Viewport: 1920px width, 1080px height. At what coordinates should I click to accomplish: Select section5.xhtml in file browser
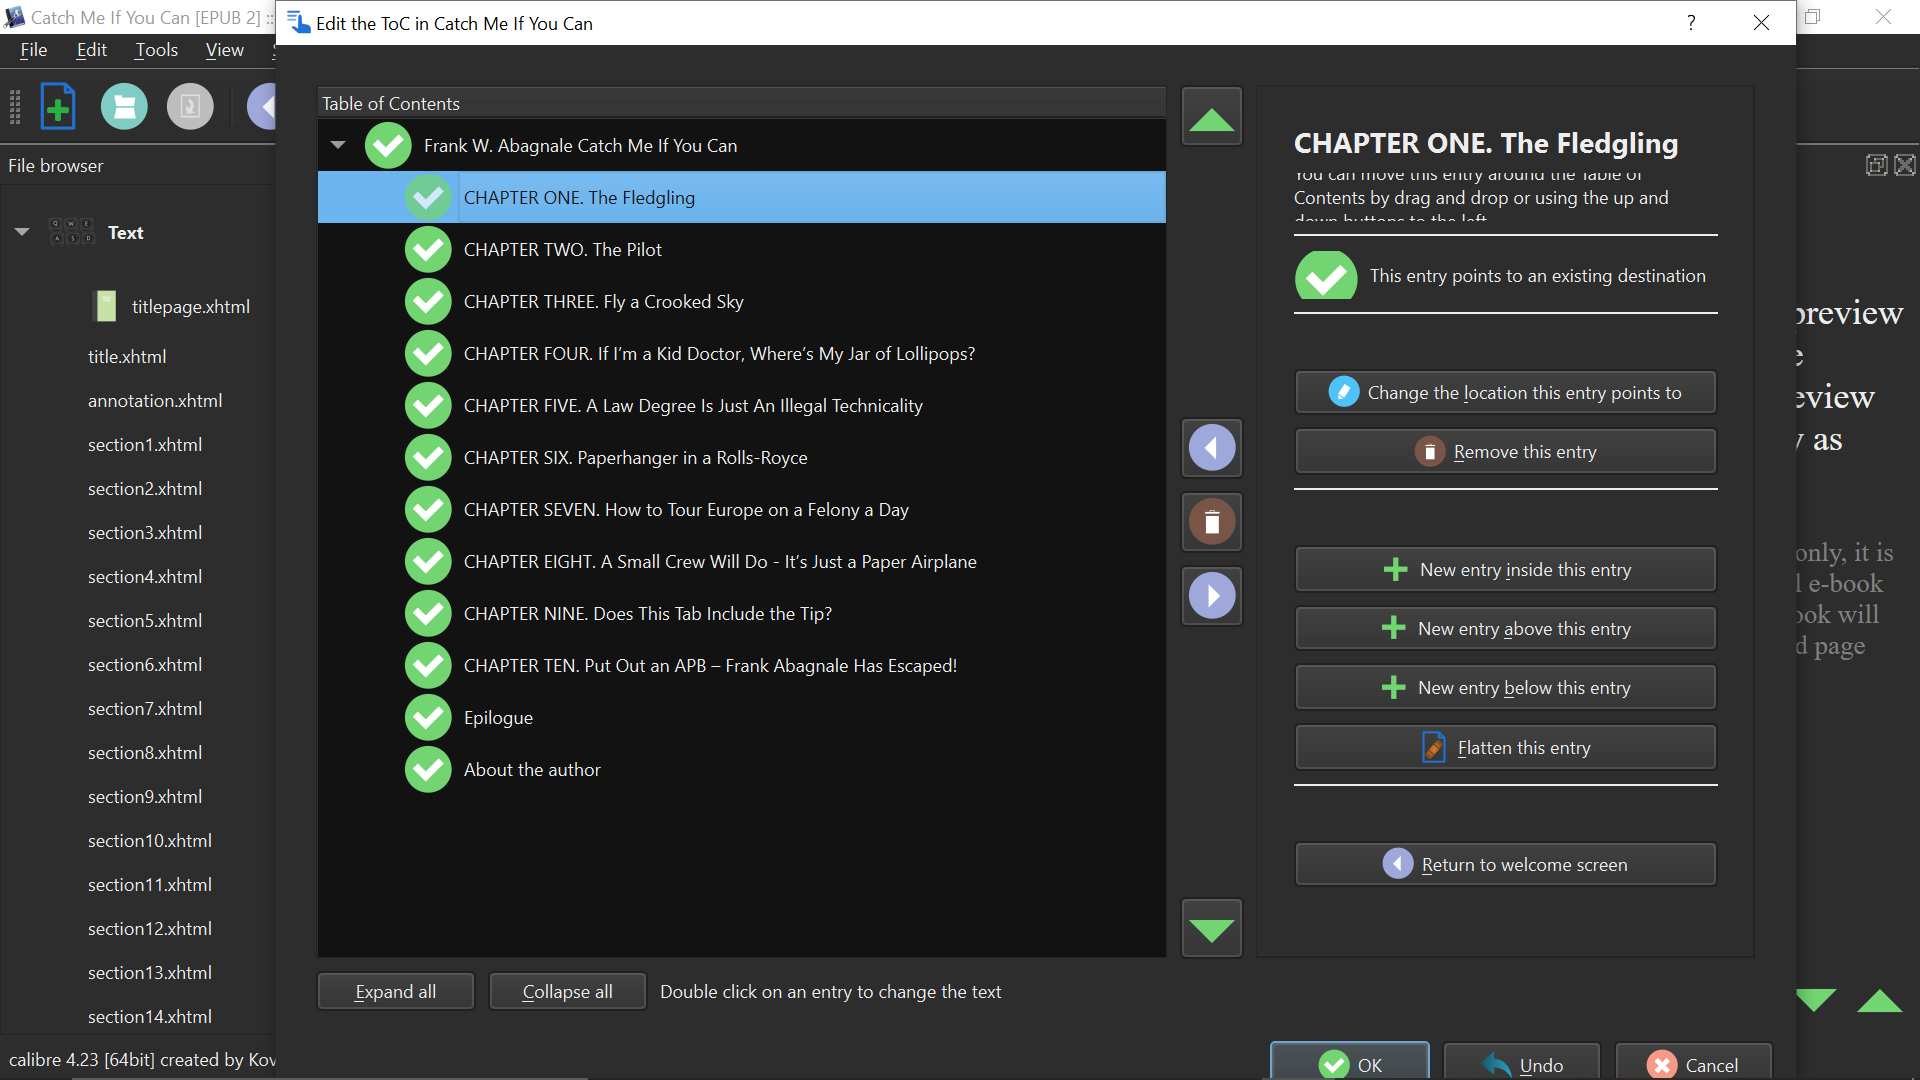[145, 621]
